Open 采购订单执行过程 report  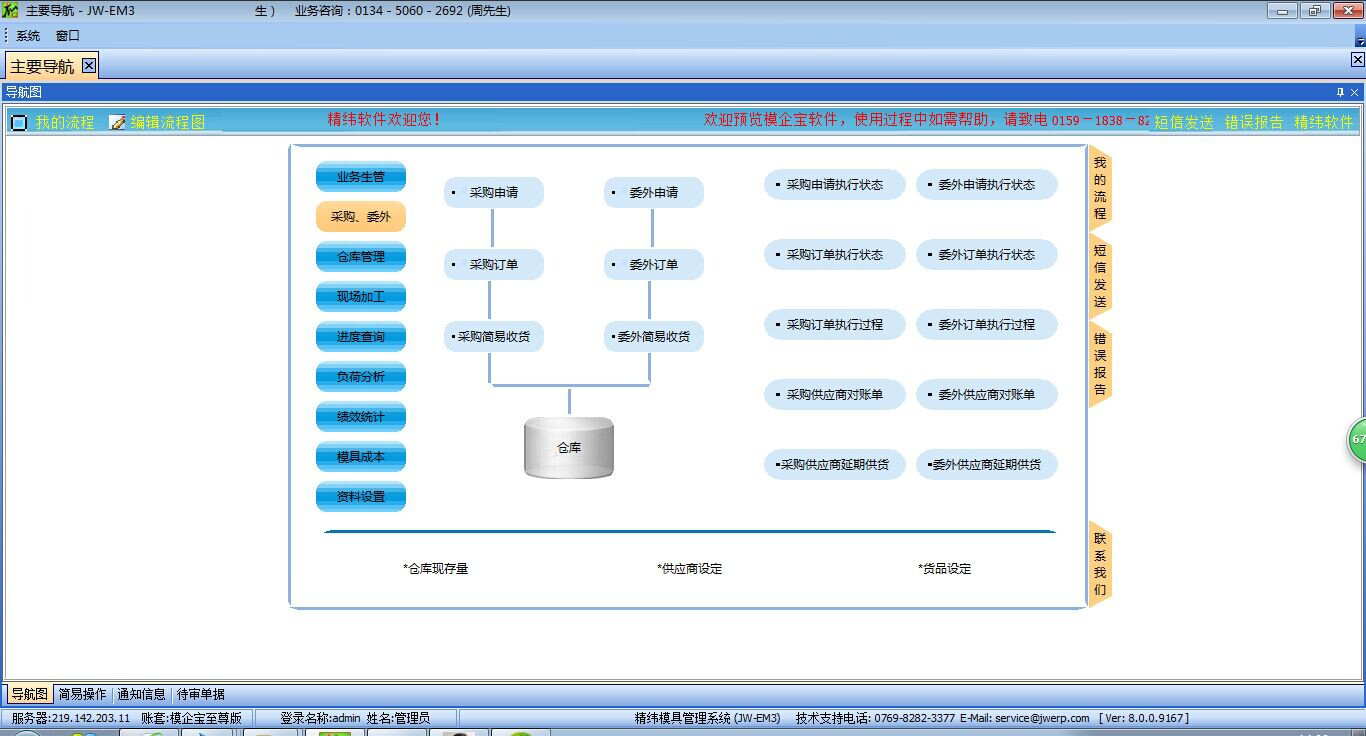pyautogui.click(x=835, y=325)
